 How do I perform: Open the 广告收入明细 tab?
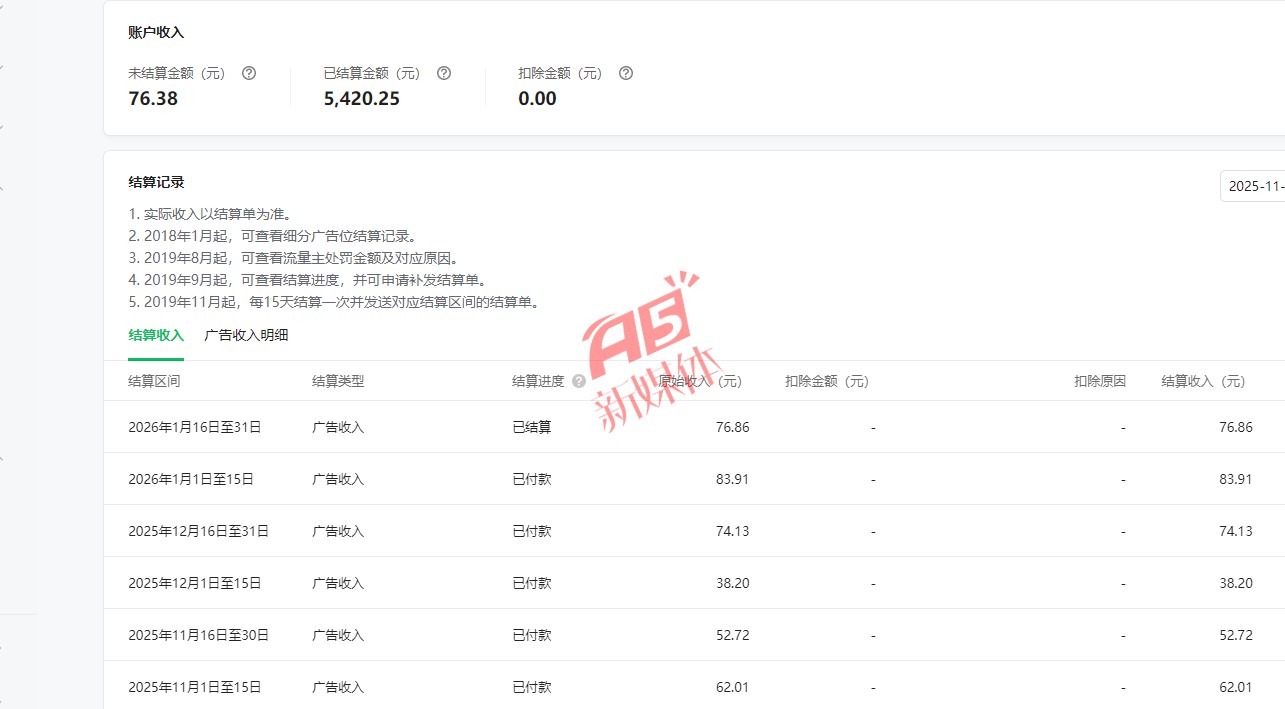(x=246, y=335)
